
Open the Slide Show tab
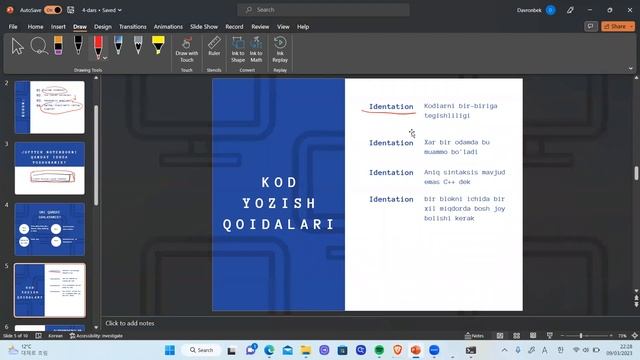204,27
